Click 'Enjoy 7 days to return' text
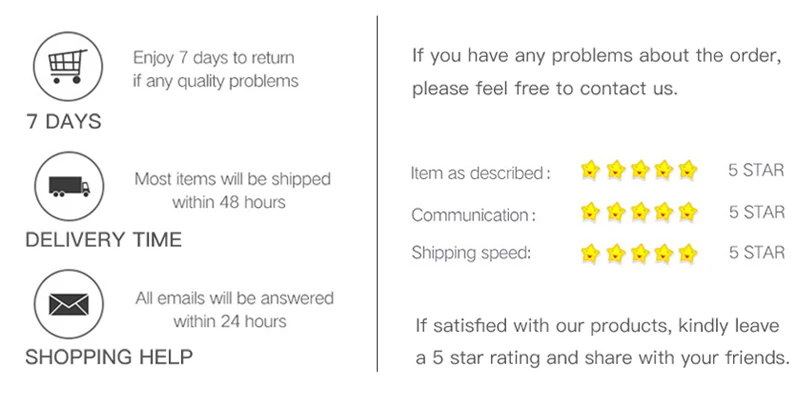The image size is (800, 420). click(214, 58)
